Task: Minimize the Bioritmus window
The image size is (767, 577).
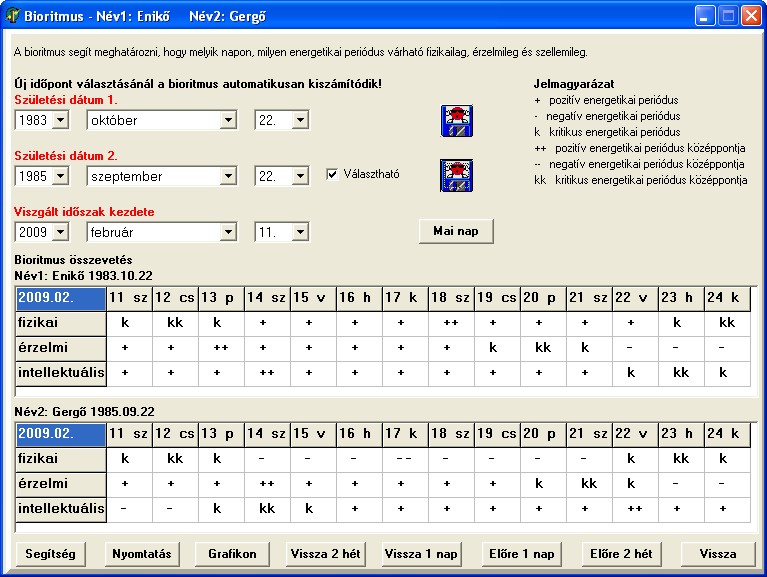Action: (704, 16)
